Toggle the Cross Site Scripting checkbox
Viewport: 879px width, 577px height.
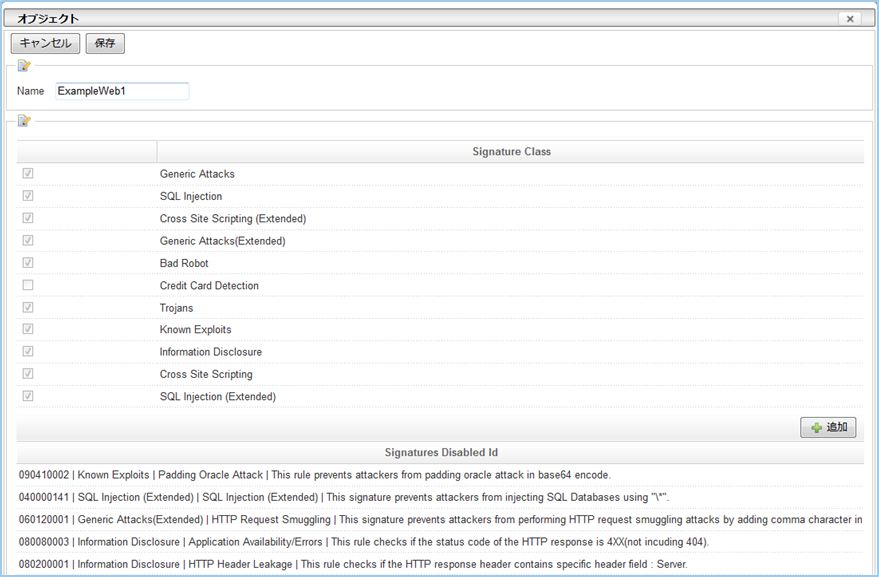click(x=27, y=374)
